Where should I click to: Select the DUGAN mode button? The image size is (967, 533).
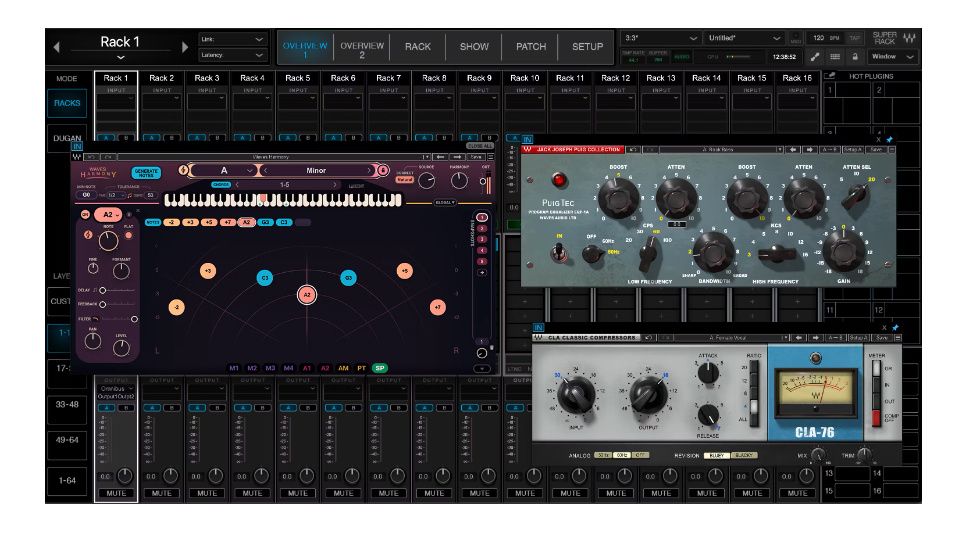coord(67,137)
